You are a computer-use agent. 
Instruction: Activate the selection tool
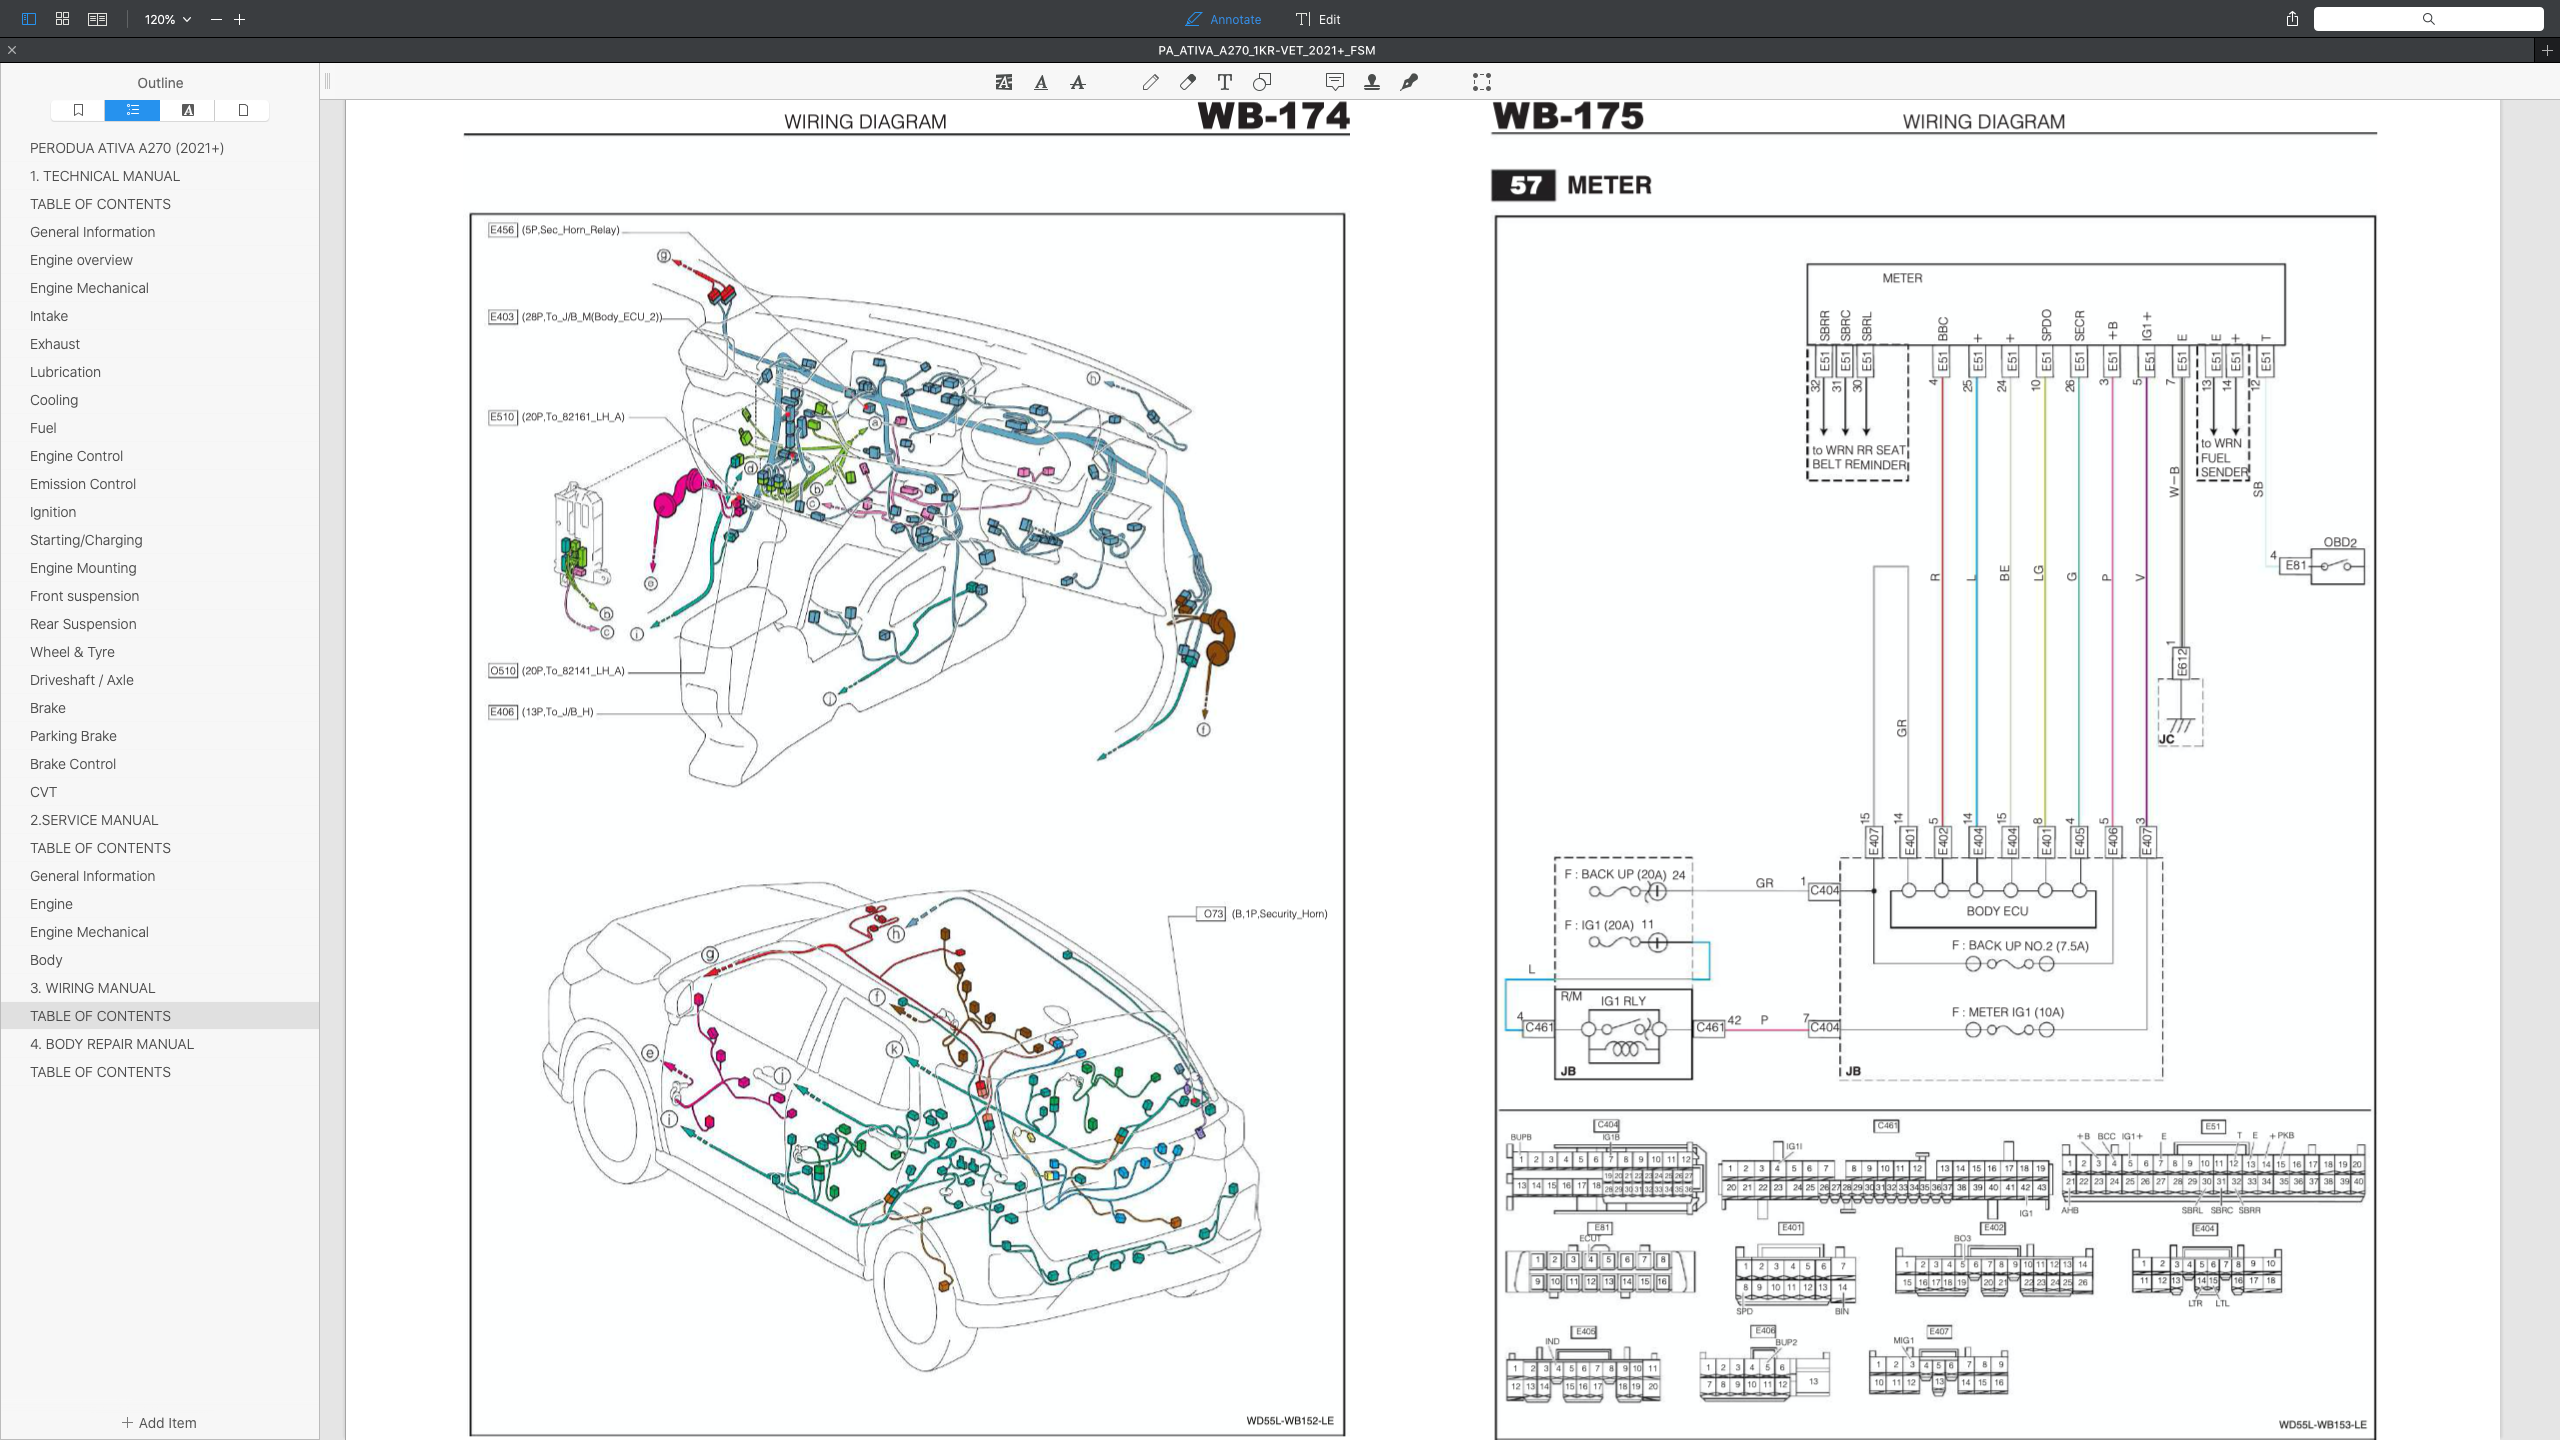pos(1482,82)
